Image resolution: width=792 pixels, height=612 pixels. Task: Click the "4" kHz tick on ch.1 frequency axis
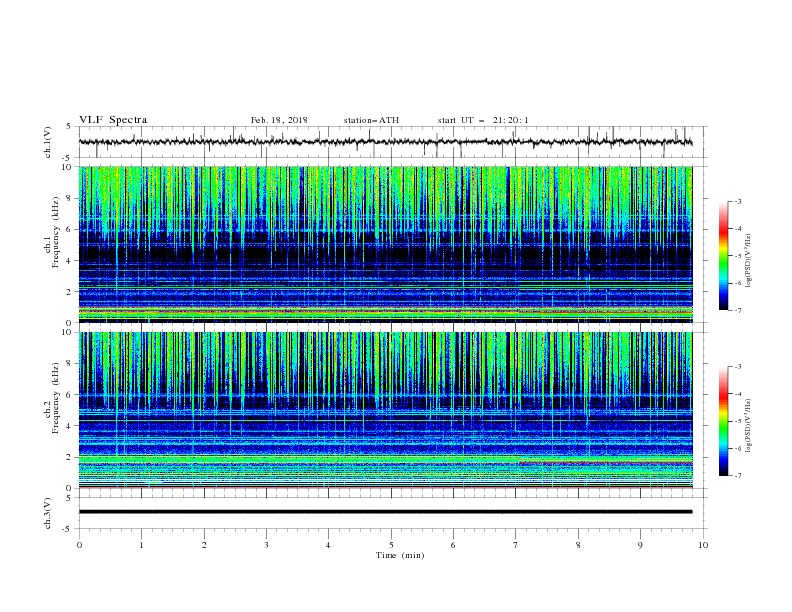click(x=70, y=261)
